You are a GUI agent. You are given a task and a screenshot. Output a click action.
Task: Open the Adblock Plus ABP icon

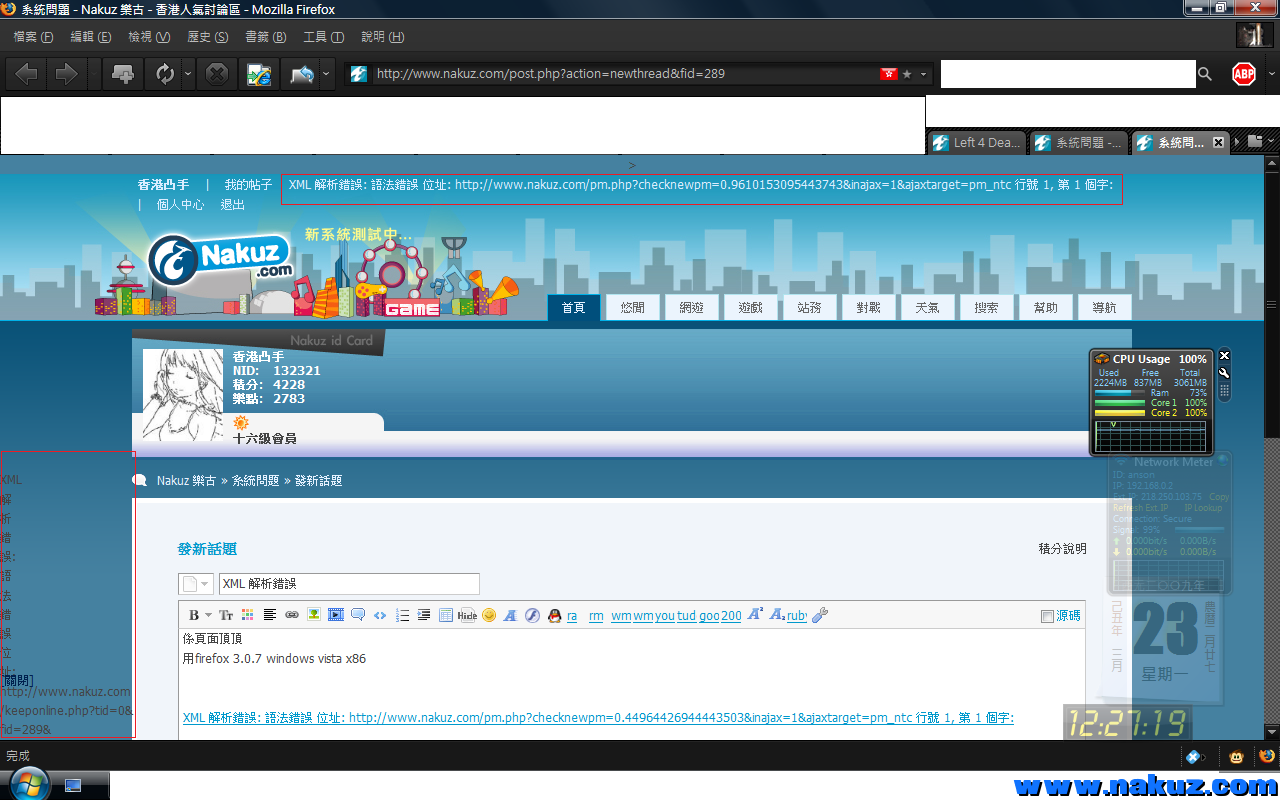(1244, 74)
